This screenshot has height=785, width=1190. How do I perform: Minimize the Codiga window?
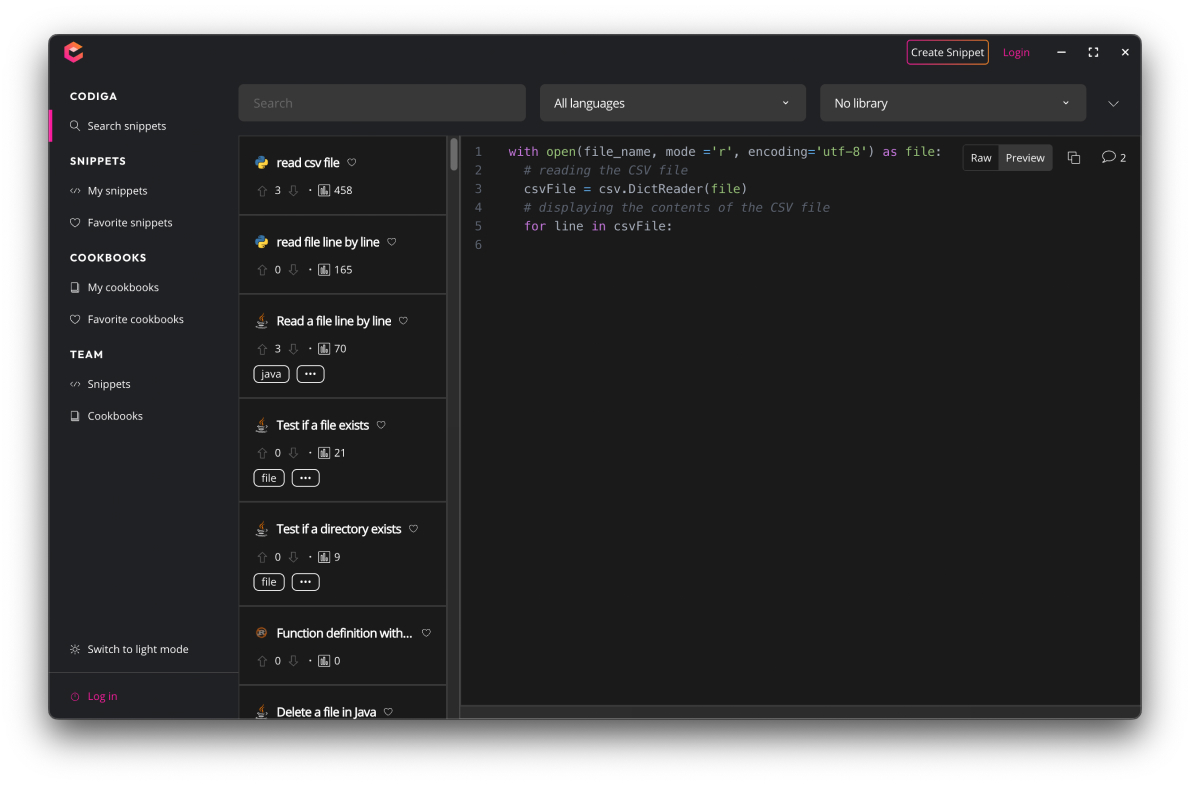pyautogui.click(x=1061, y=52)
